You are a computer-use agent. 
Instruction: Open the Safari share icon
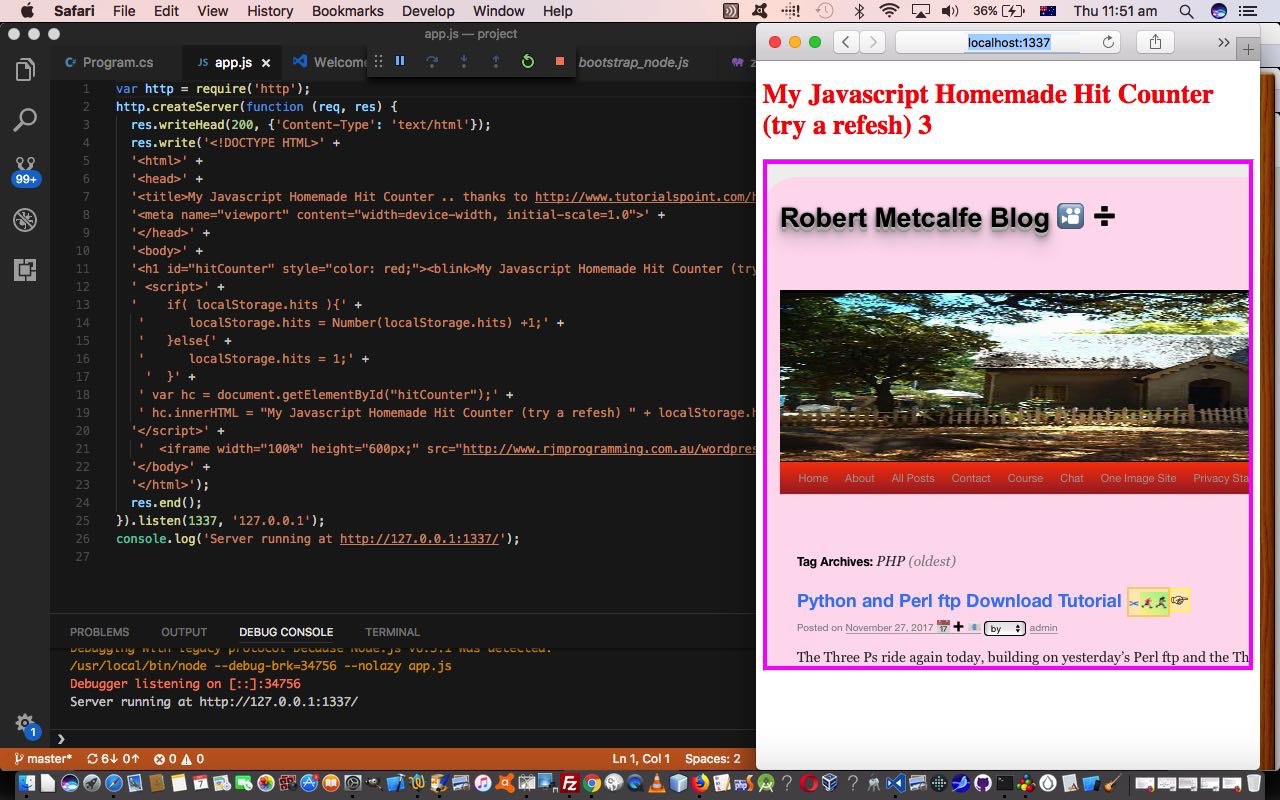pos(1154,42)
